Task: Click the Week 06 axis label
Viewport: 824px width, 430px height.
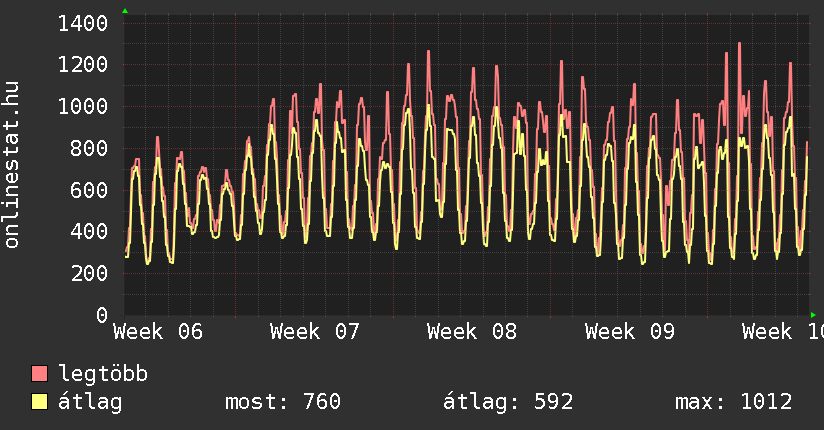Action: (158, 332)
